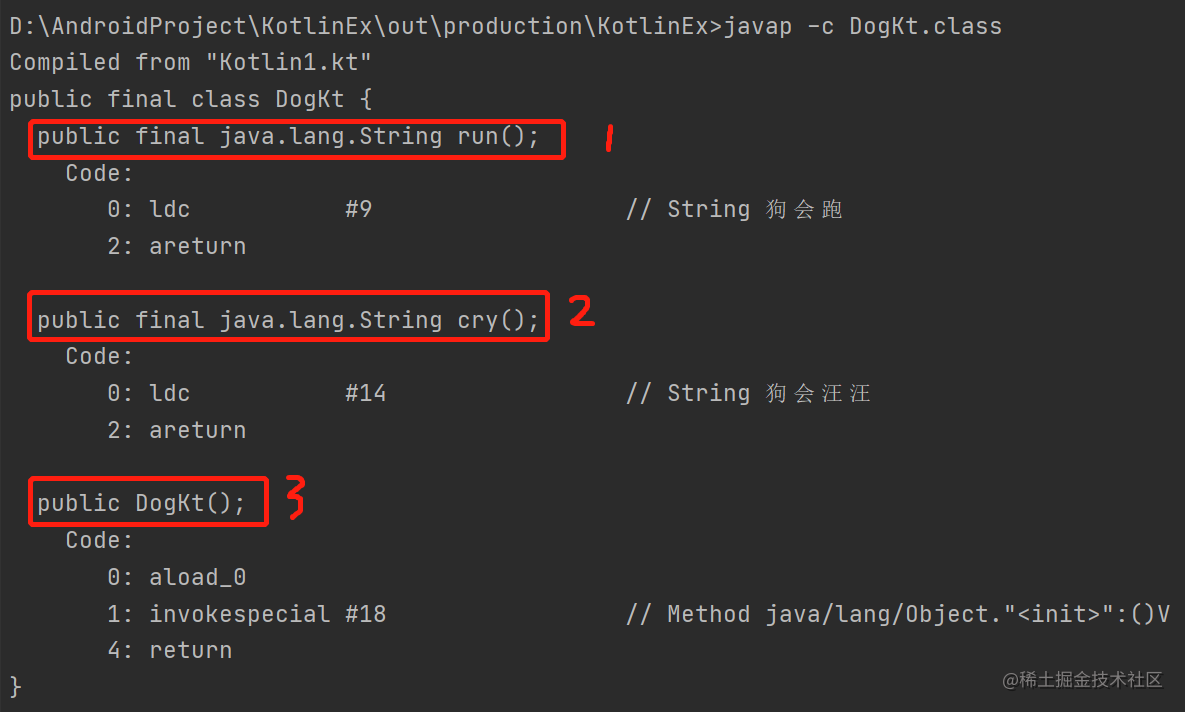
Task: Click the invokespecial #18 instruction
Action: click(246, 614)
